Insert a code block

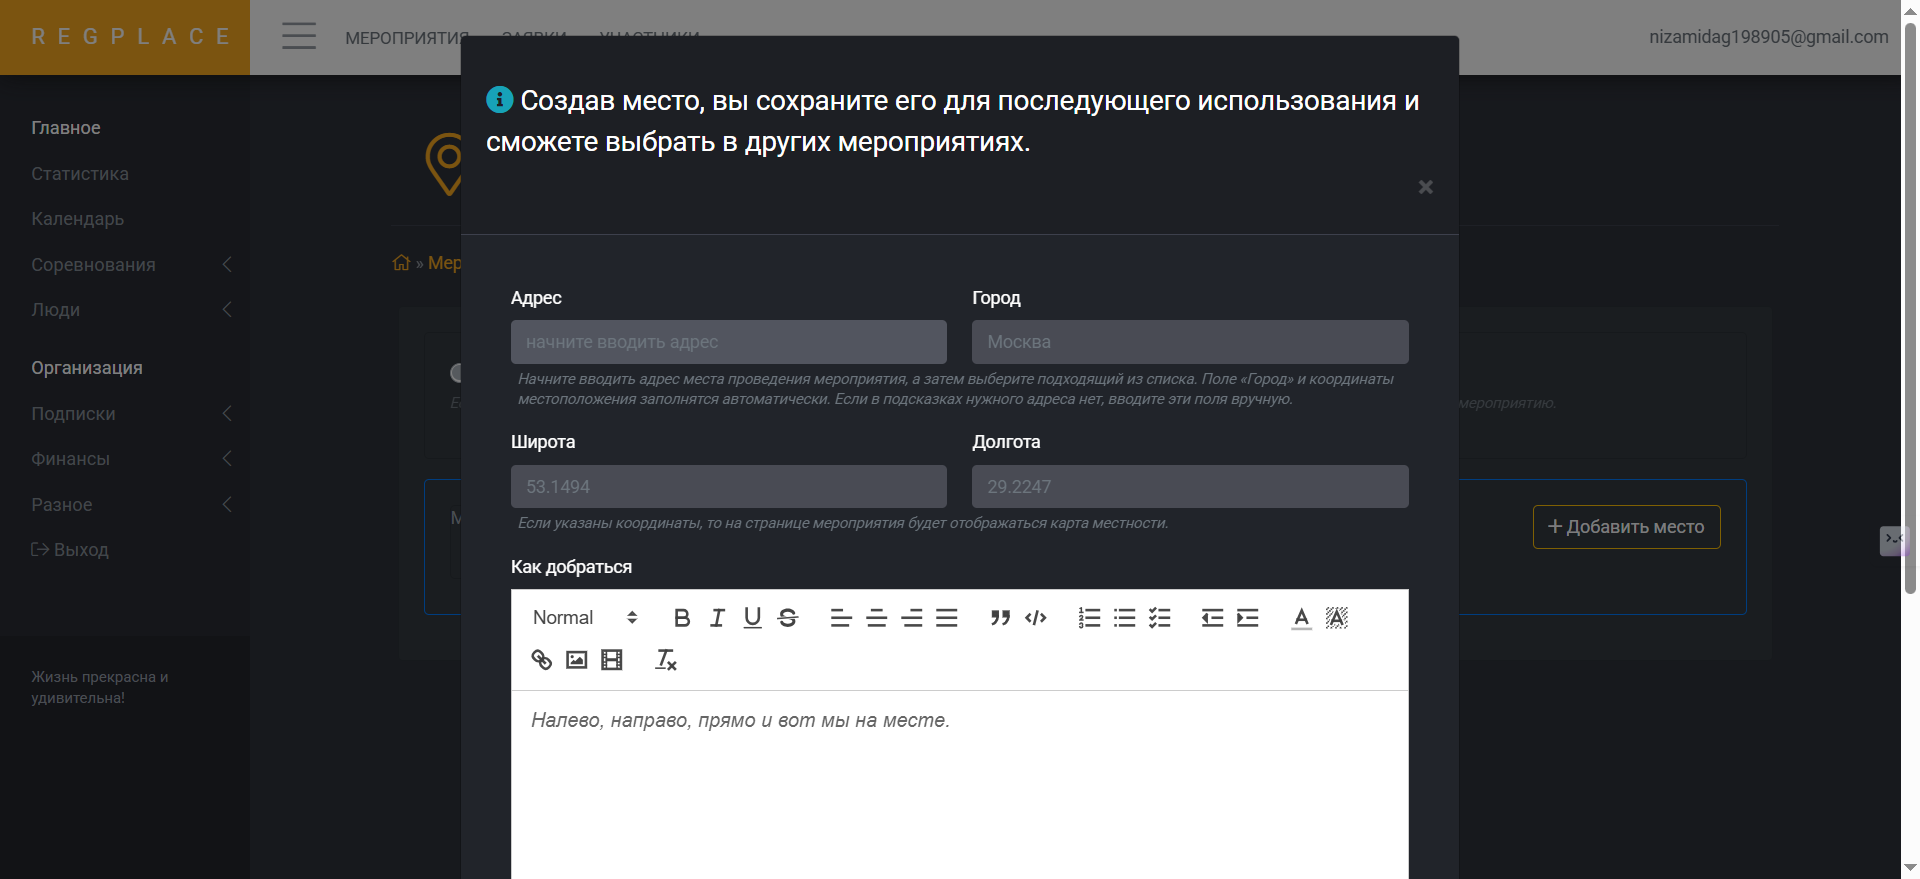click(1036, 618)
